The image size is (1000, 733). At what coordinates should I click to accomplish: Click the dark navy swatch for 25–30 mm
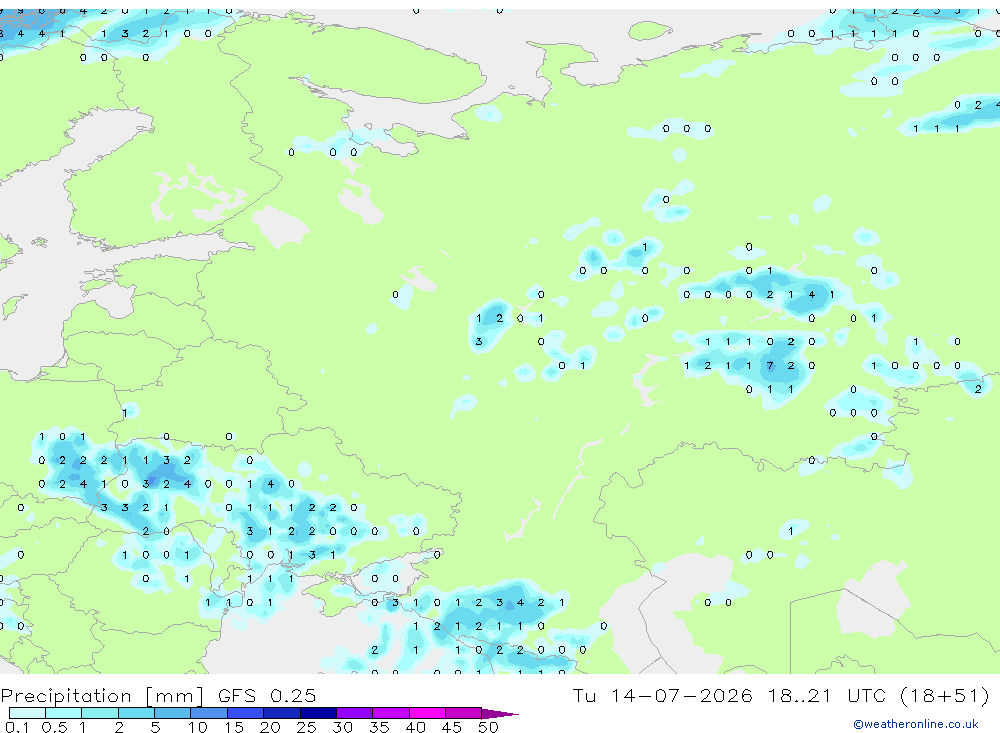pos(318,713)
